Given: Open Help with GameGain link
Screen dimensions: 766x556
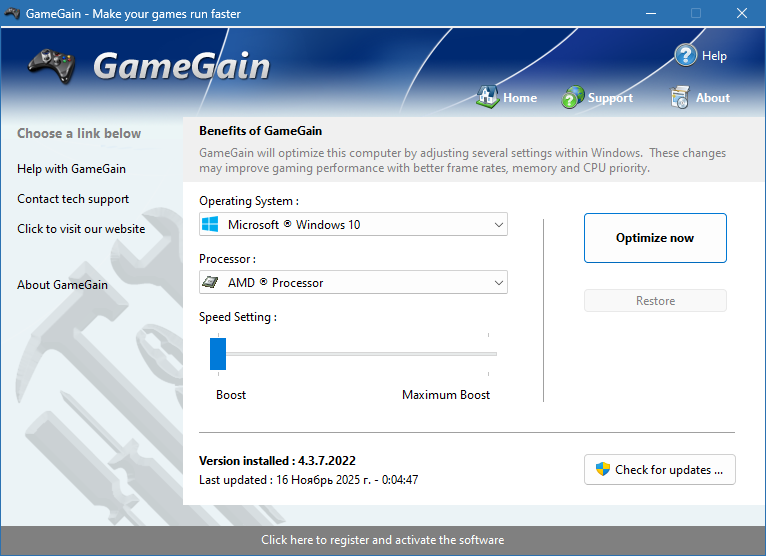Looking at the screenshot, I should [x=71, y=169].
